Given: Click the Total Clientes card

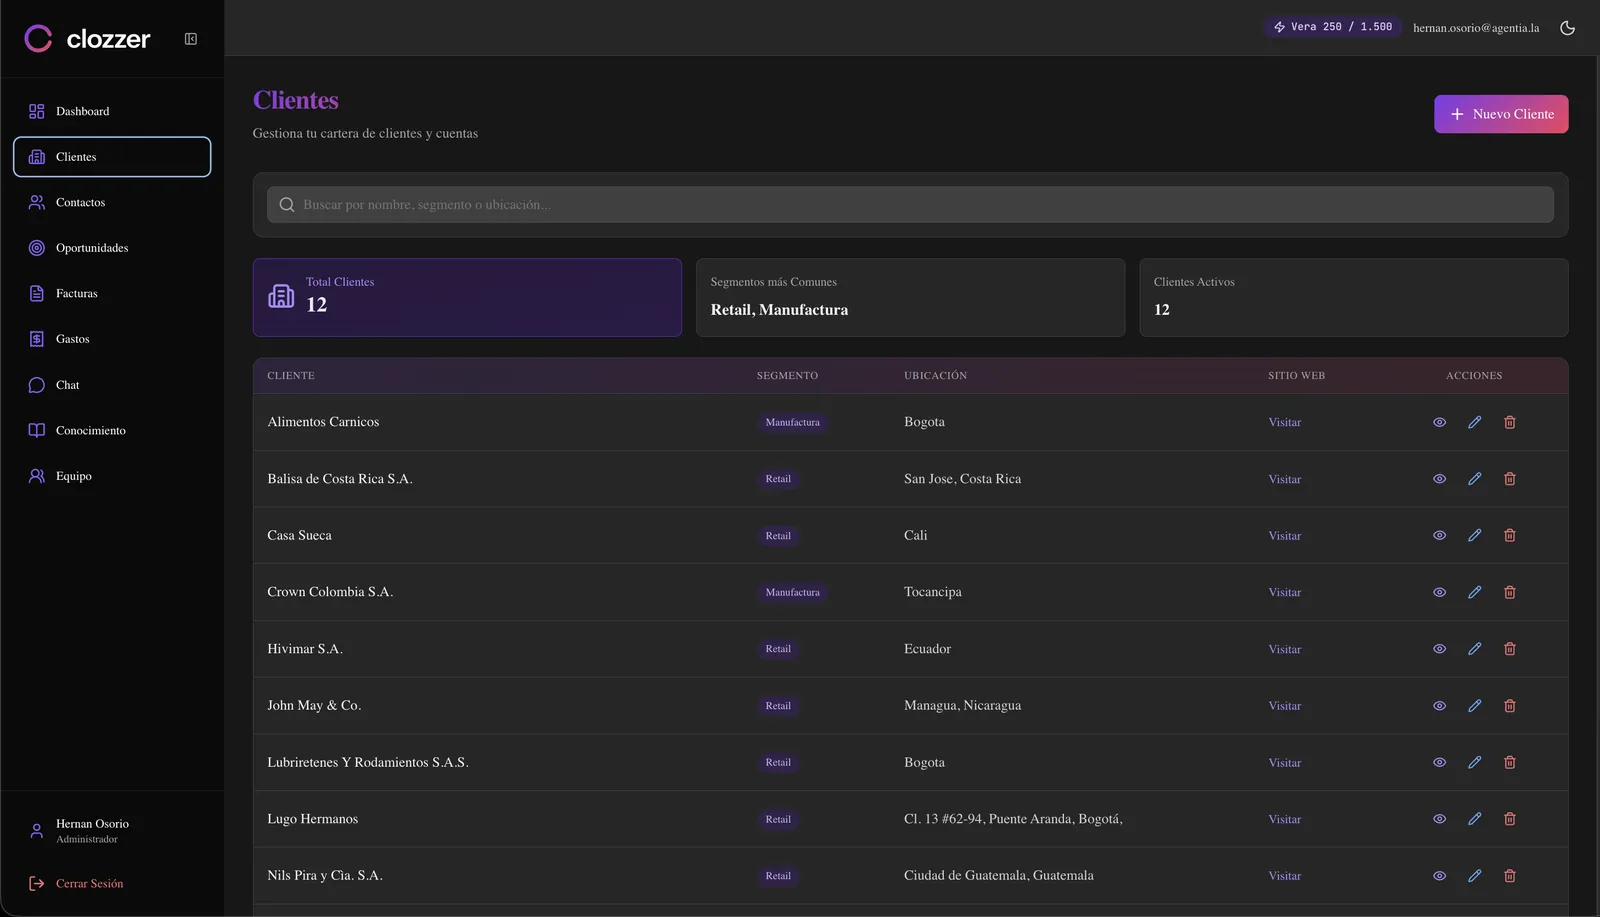Looking at the screenshot, I should [467, 298].
